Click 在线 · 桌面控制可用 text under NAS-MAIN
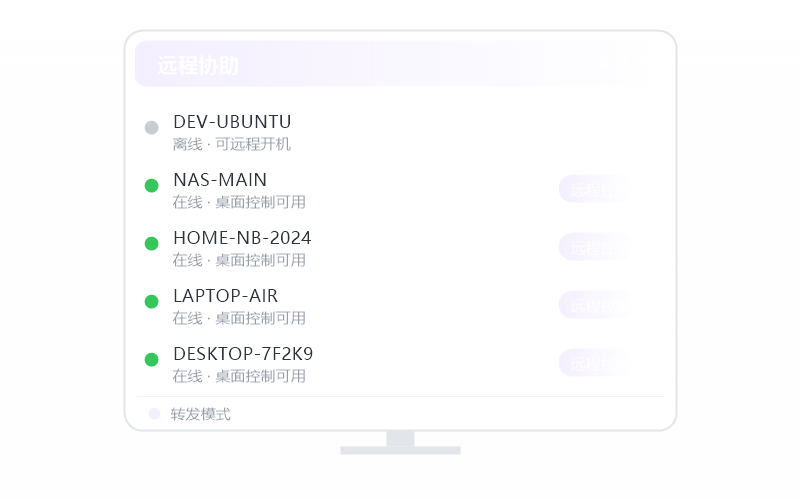This screenshot has height=500, width=800. (239, 203)
